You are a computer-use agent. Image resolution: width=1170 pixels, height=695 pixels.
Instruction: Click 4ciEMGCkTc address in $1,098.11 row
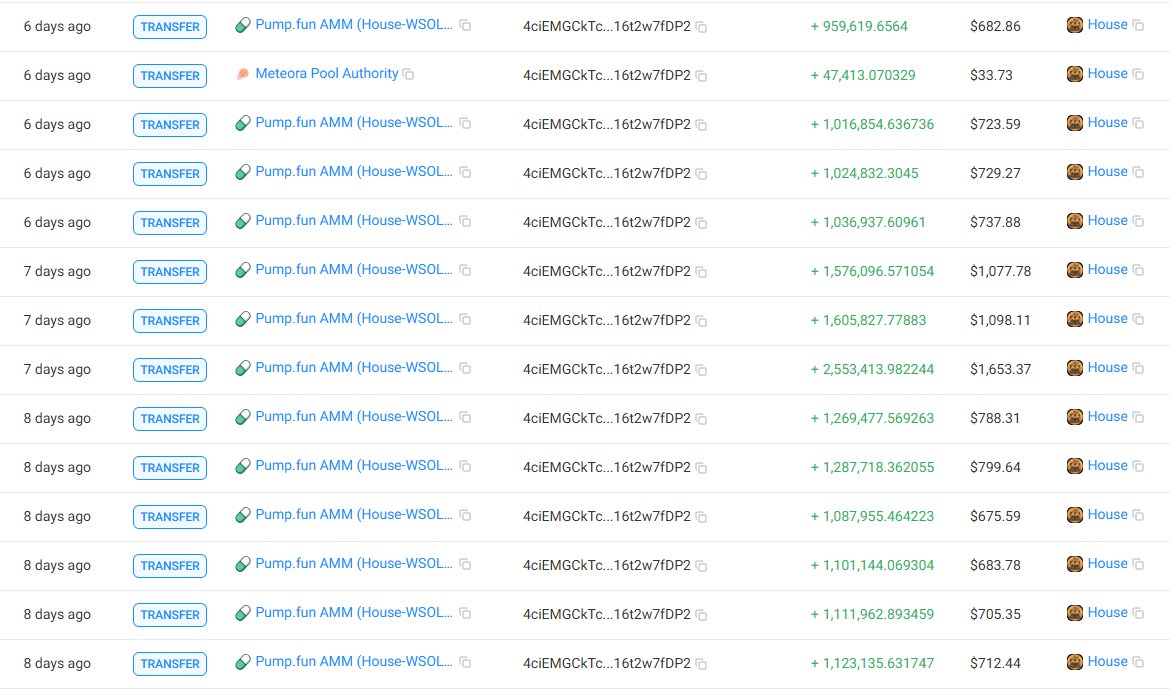pos(607,320)
